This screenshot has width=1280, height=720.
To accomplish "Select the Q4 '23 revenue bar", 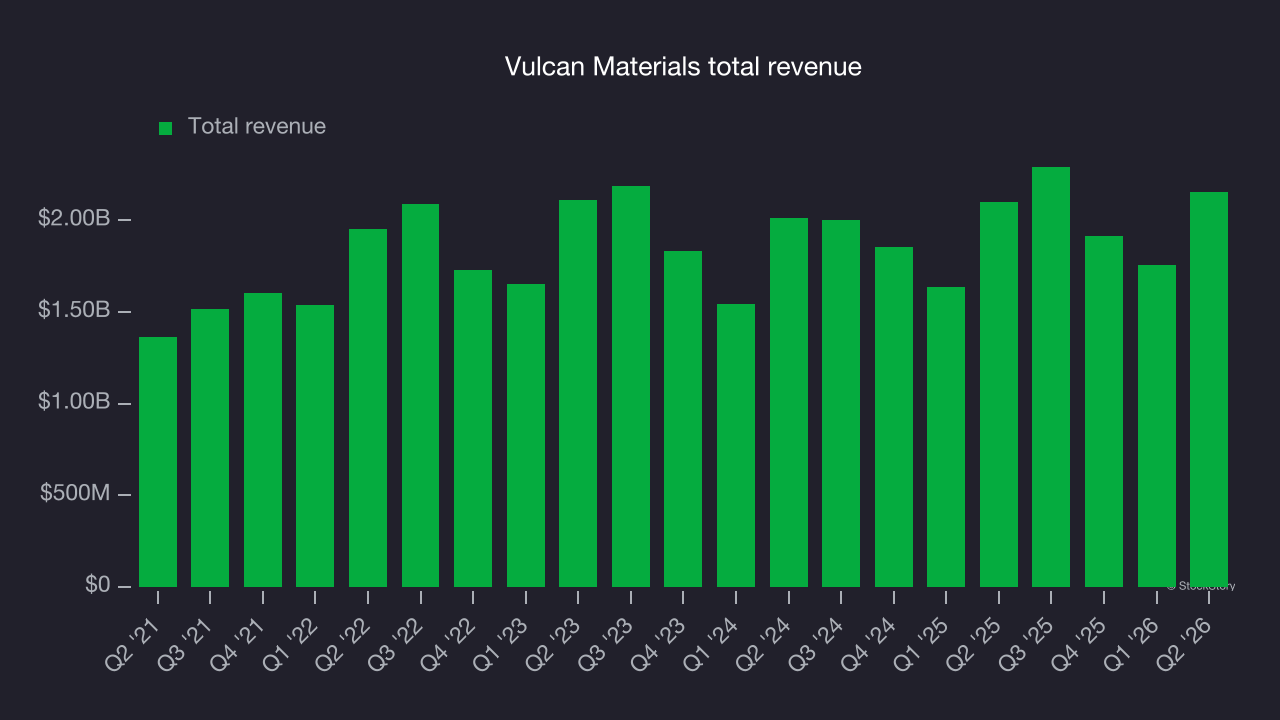I will (683, 419).
